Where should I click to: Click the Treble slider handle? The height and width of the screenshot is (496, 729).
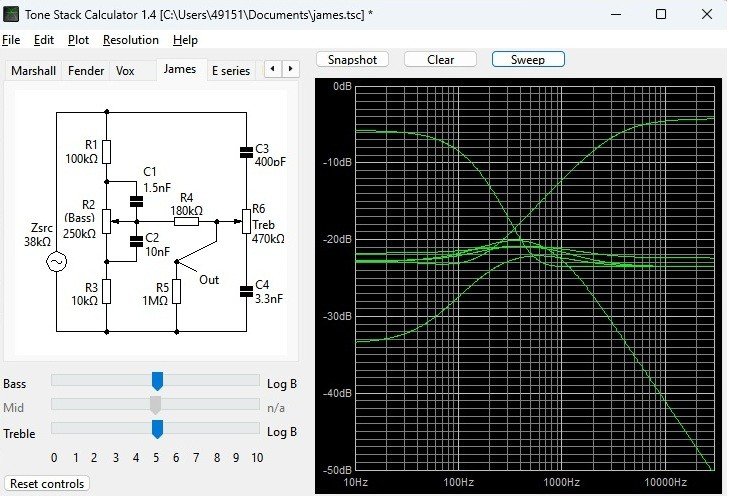pyautogui.click(x=157, y=429)
